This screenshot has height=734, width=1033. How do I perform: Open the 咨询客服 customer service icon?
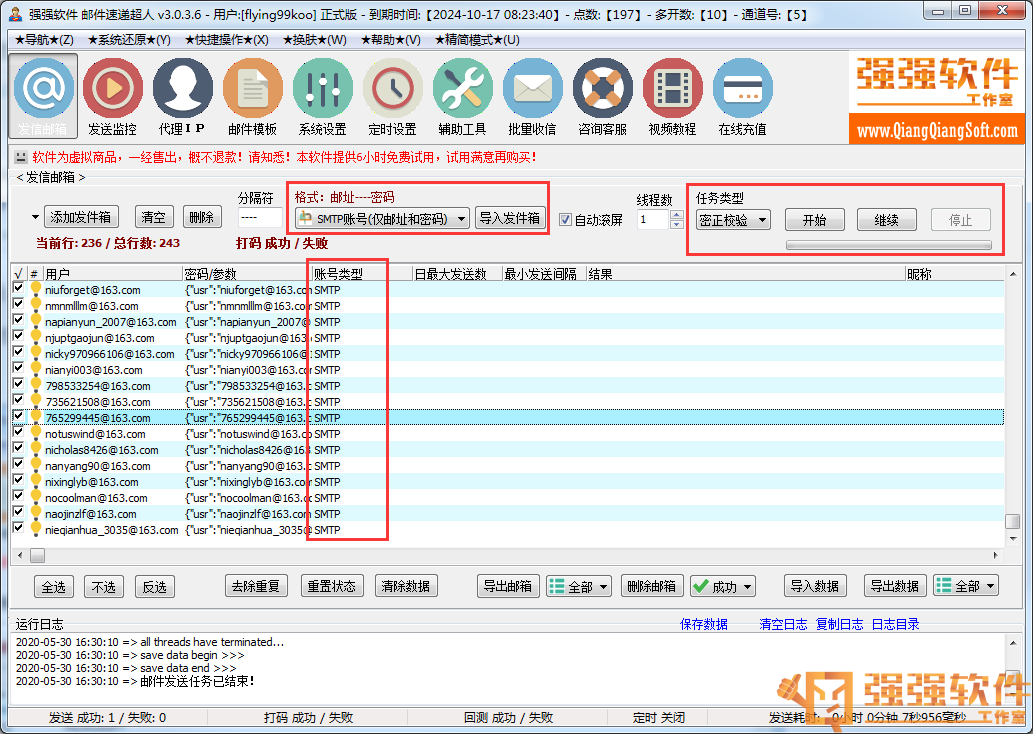click(x=602, y=96)
